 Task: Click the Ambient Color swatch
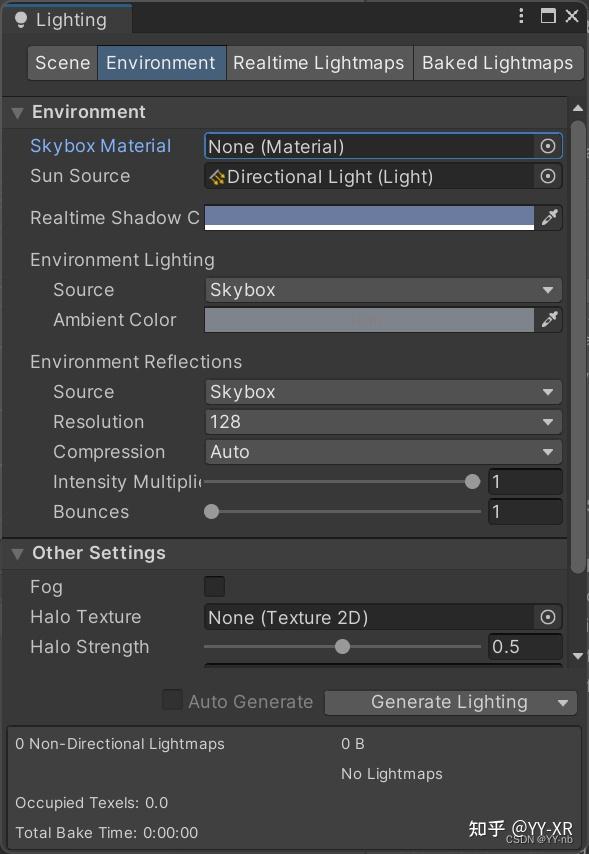370,321
